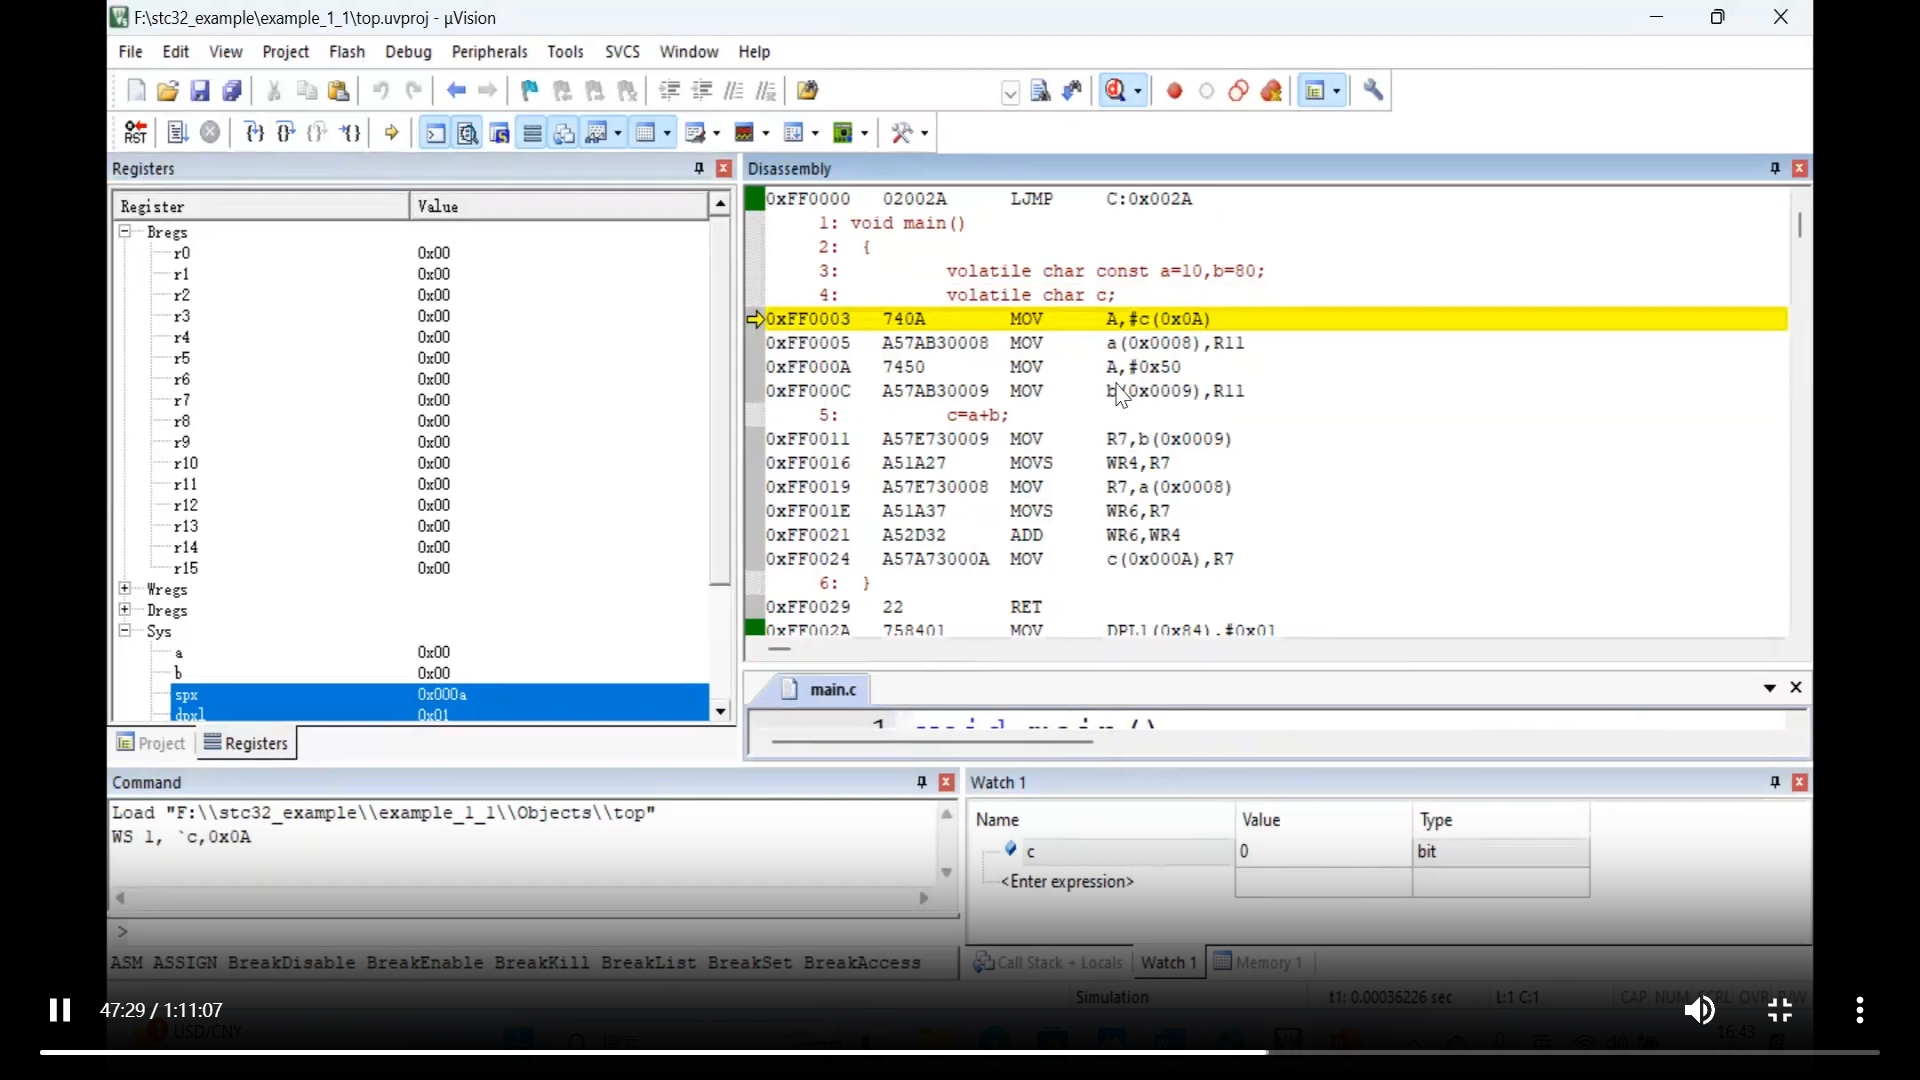Mute the video volume
This screenshot has width=1920, height=1080.
tap(1700, 1011)
